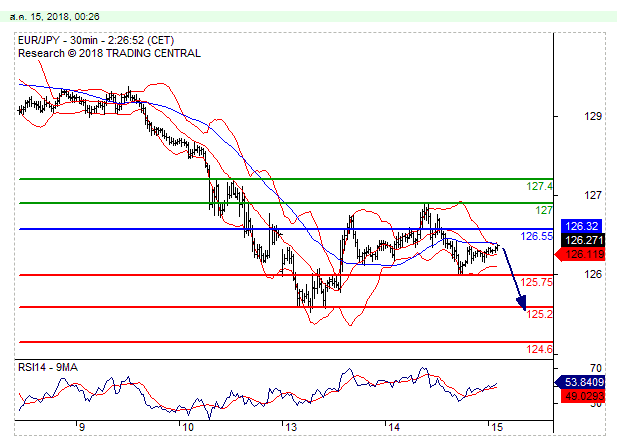Click the 126.55 blue pivot label
The width and height of the screenshot is (617, 442).
539,236
